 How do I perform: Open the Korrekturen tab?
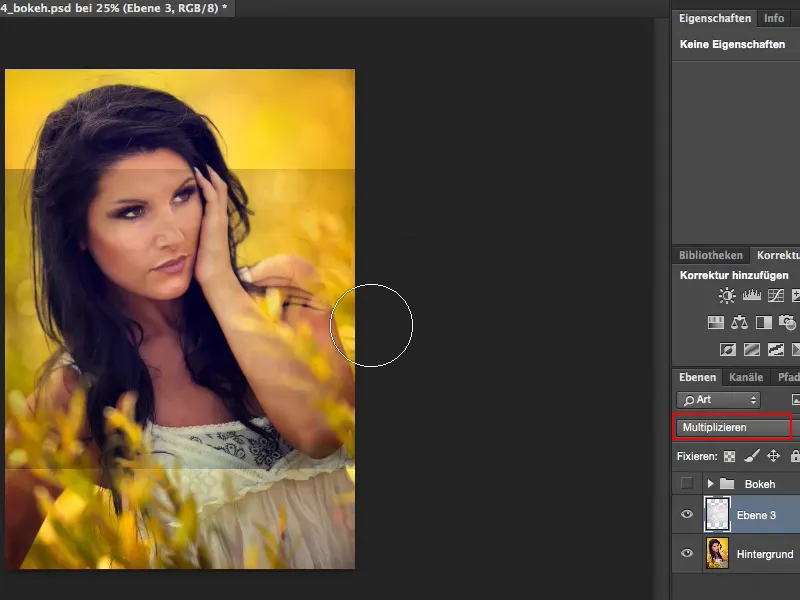tap(777, 255)
